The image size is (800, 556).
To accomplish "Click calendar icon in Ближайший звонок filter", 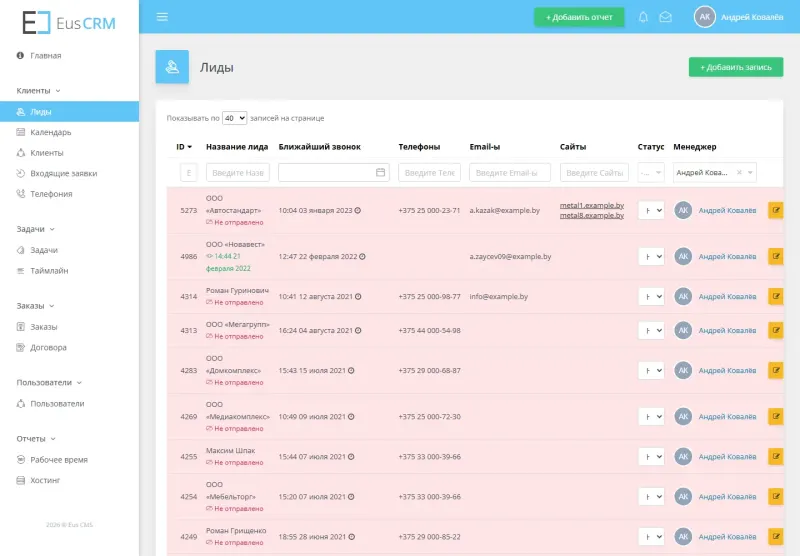I will (x=381, y=172).
